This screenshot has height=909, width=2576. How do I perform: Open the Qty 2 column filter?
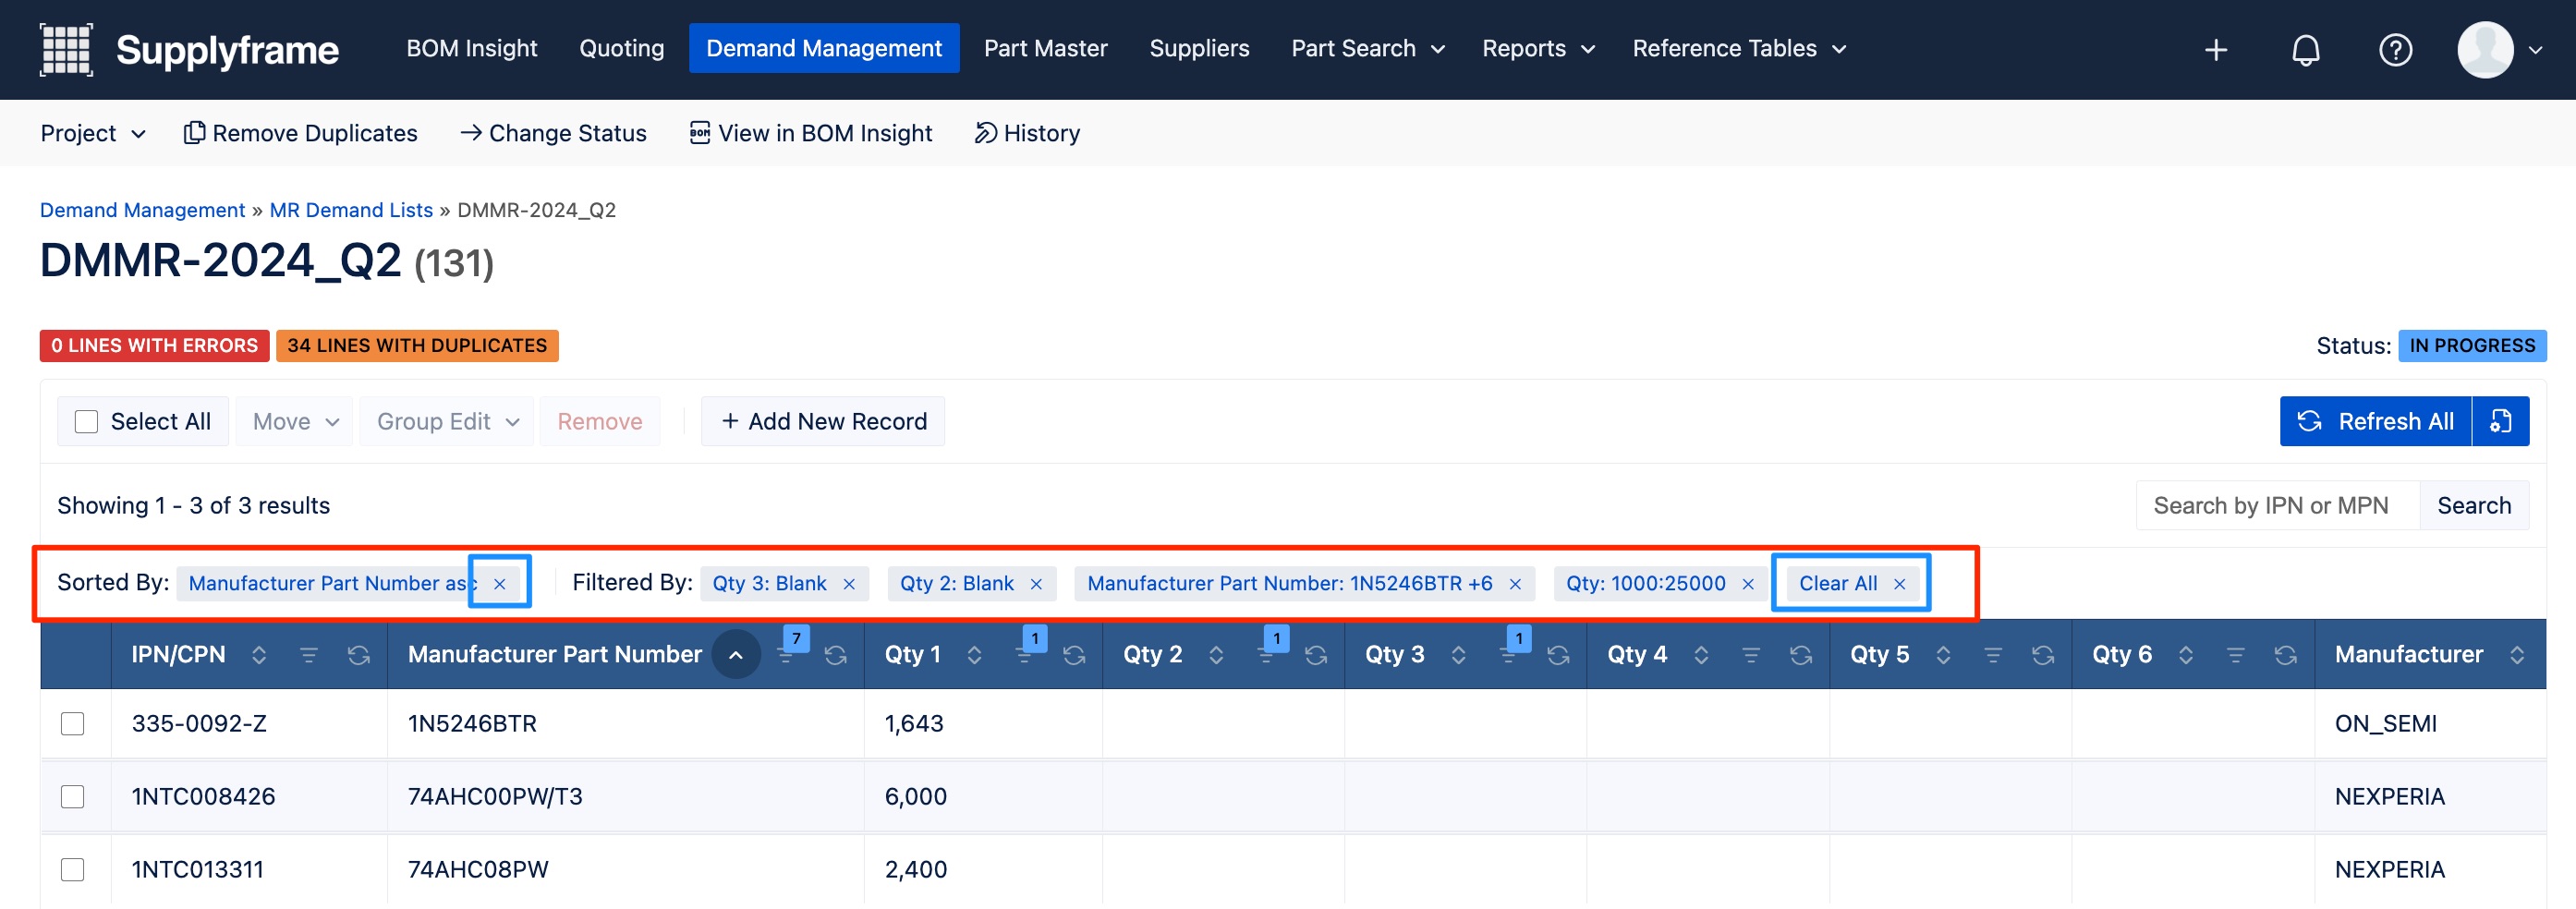pyautogui.click(x=1266, y=655)
